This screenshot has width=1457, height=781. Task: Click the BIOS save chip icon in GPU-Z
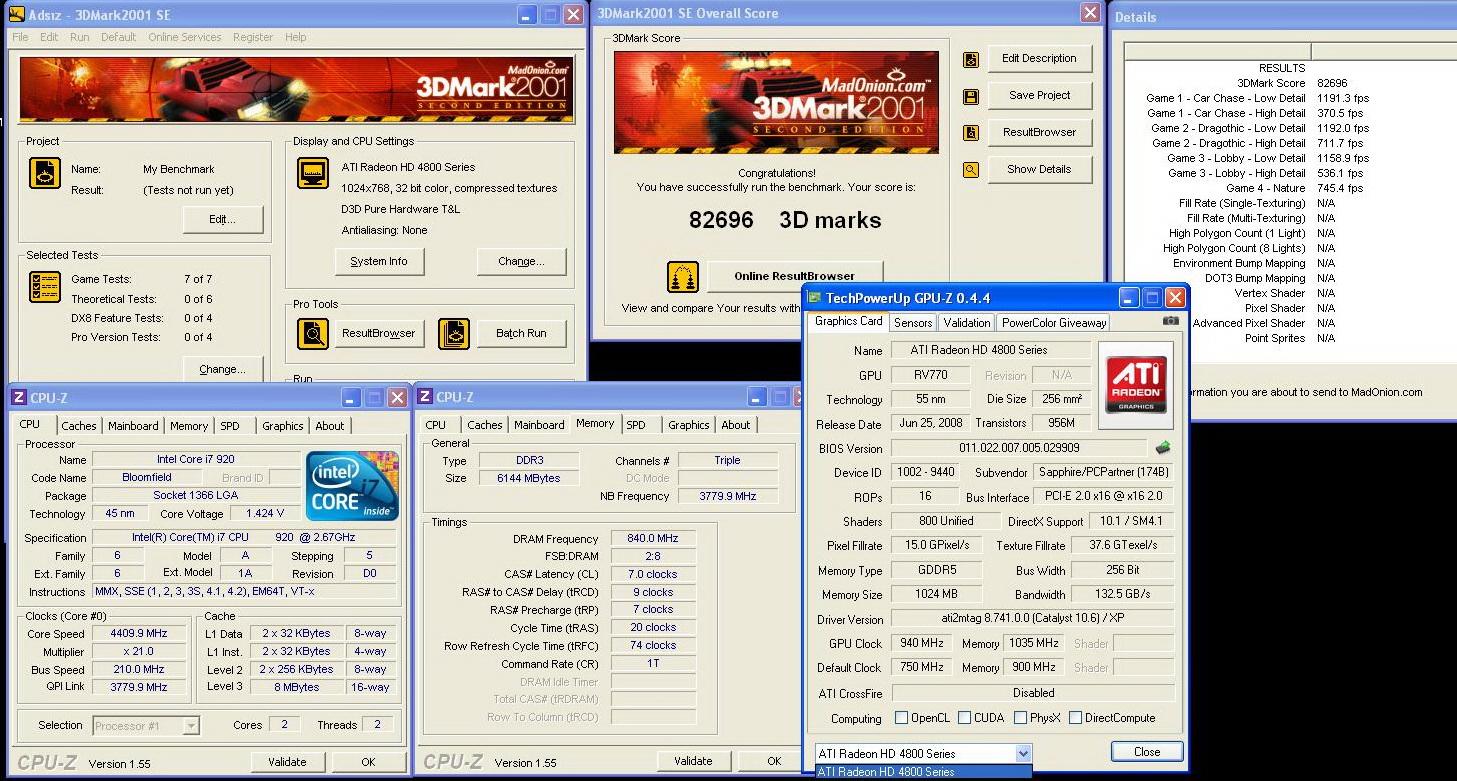[x=1163, y=448]
